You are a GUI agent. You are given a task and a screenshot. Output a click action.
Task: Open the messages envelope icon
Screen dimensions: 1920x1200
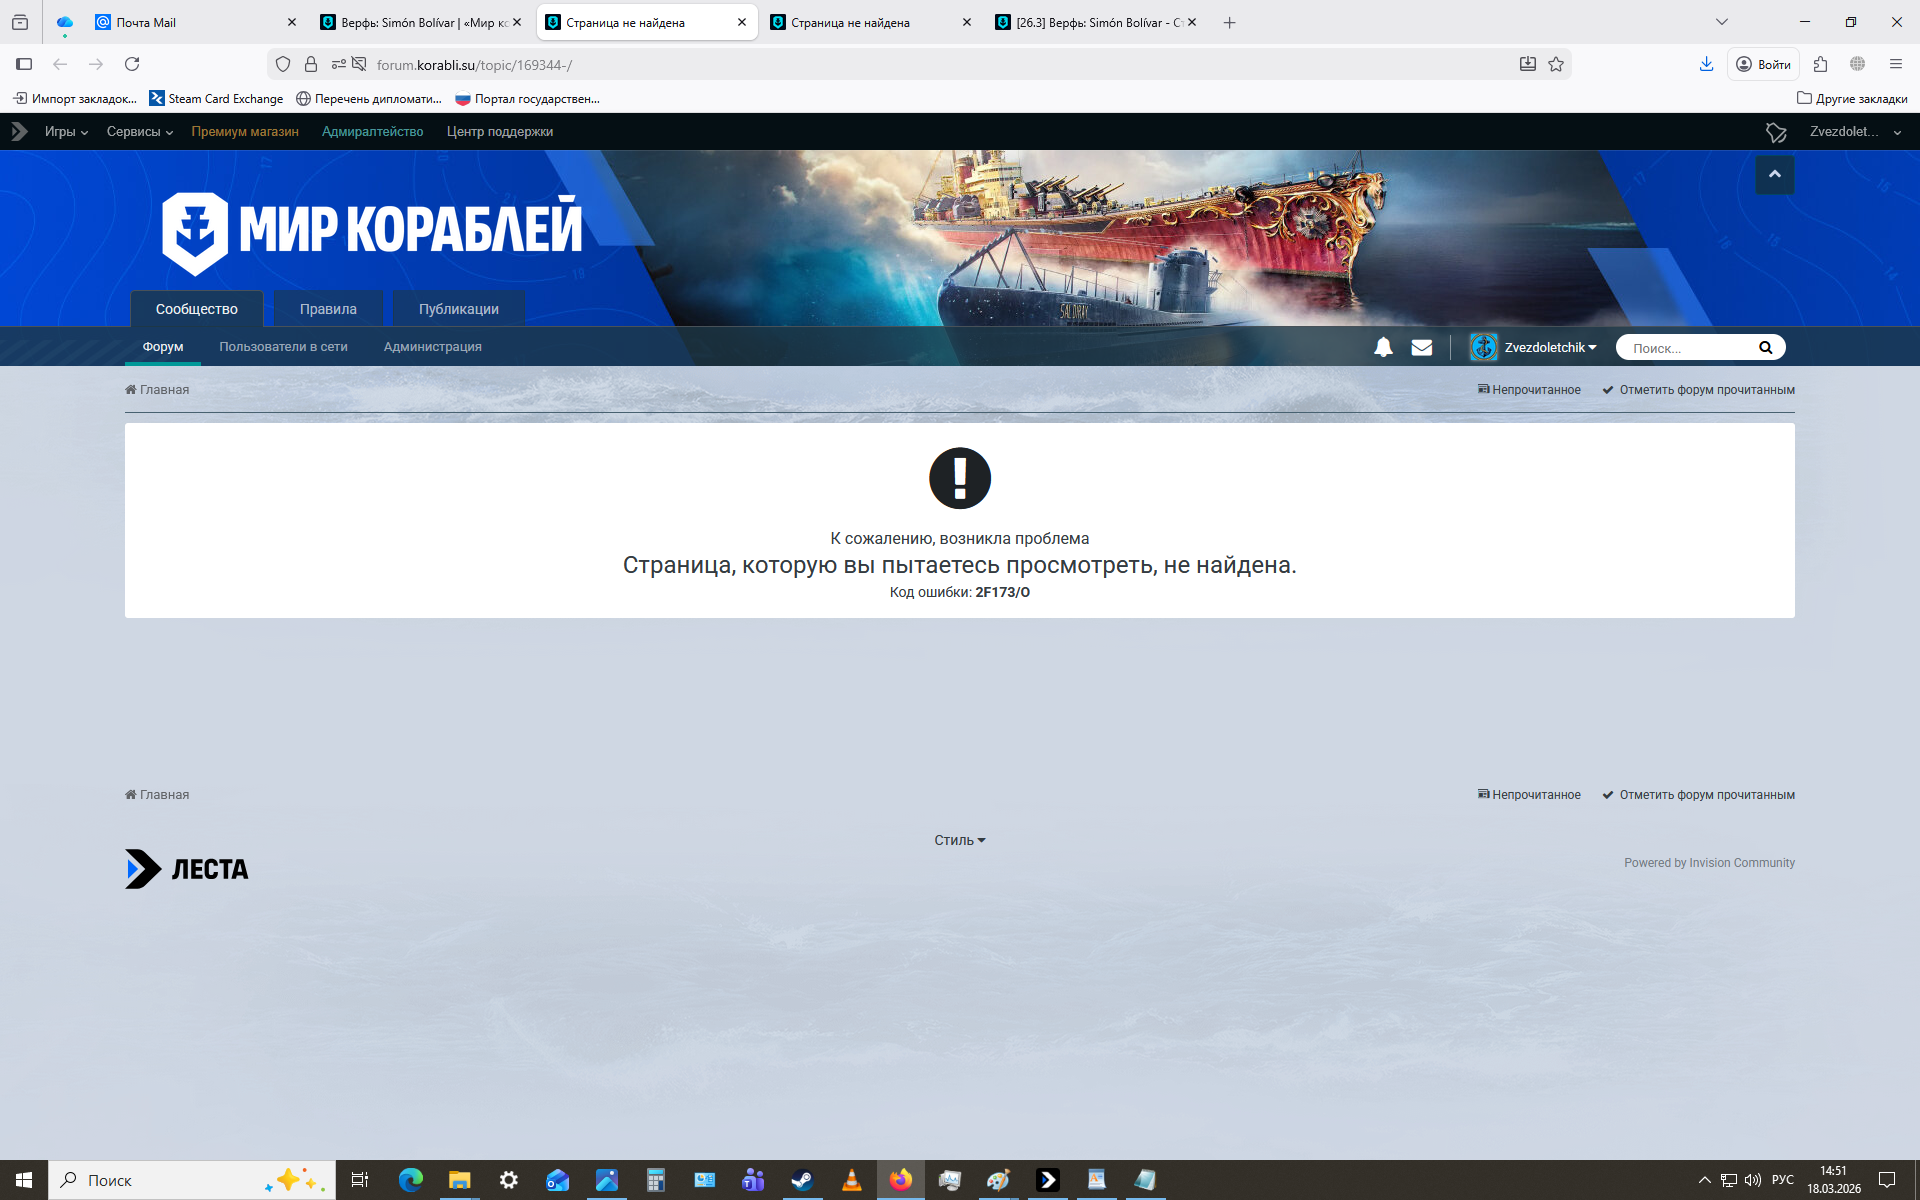pos(1421,347)
